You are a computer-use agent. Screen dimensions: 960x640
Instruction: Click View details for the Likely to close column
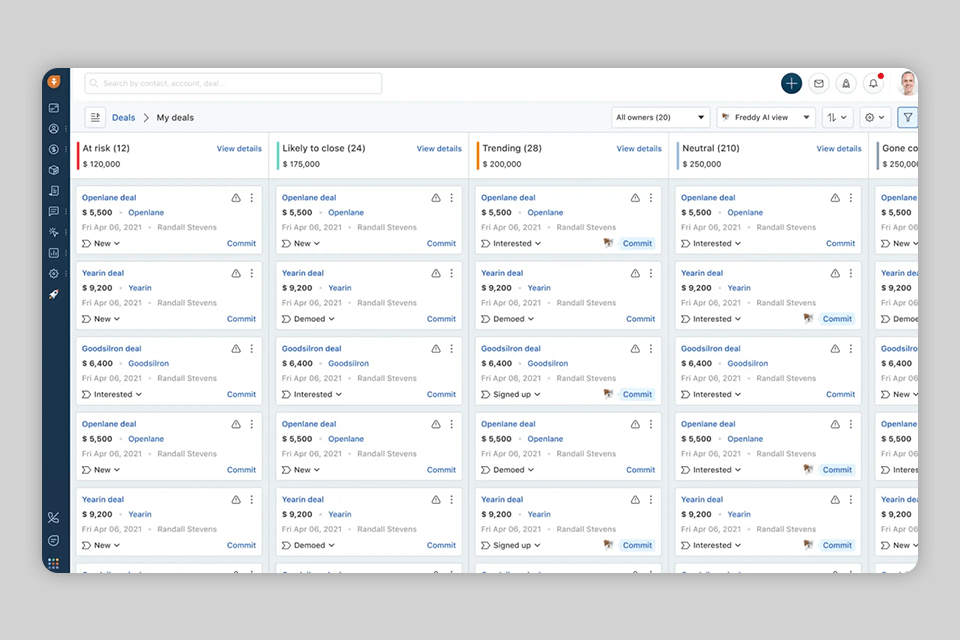439,148
